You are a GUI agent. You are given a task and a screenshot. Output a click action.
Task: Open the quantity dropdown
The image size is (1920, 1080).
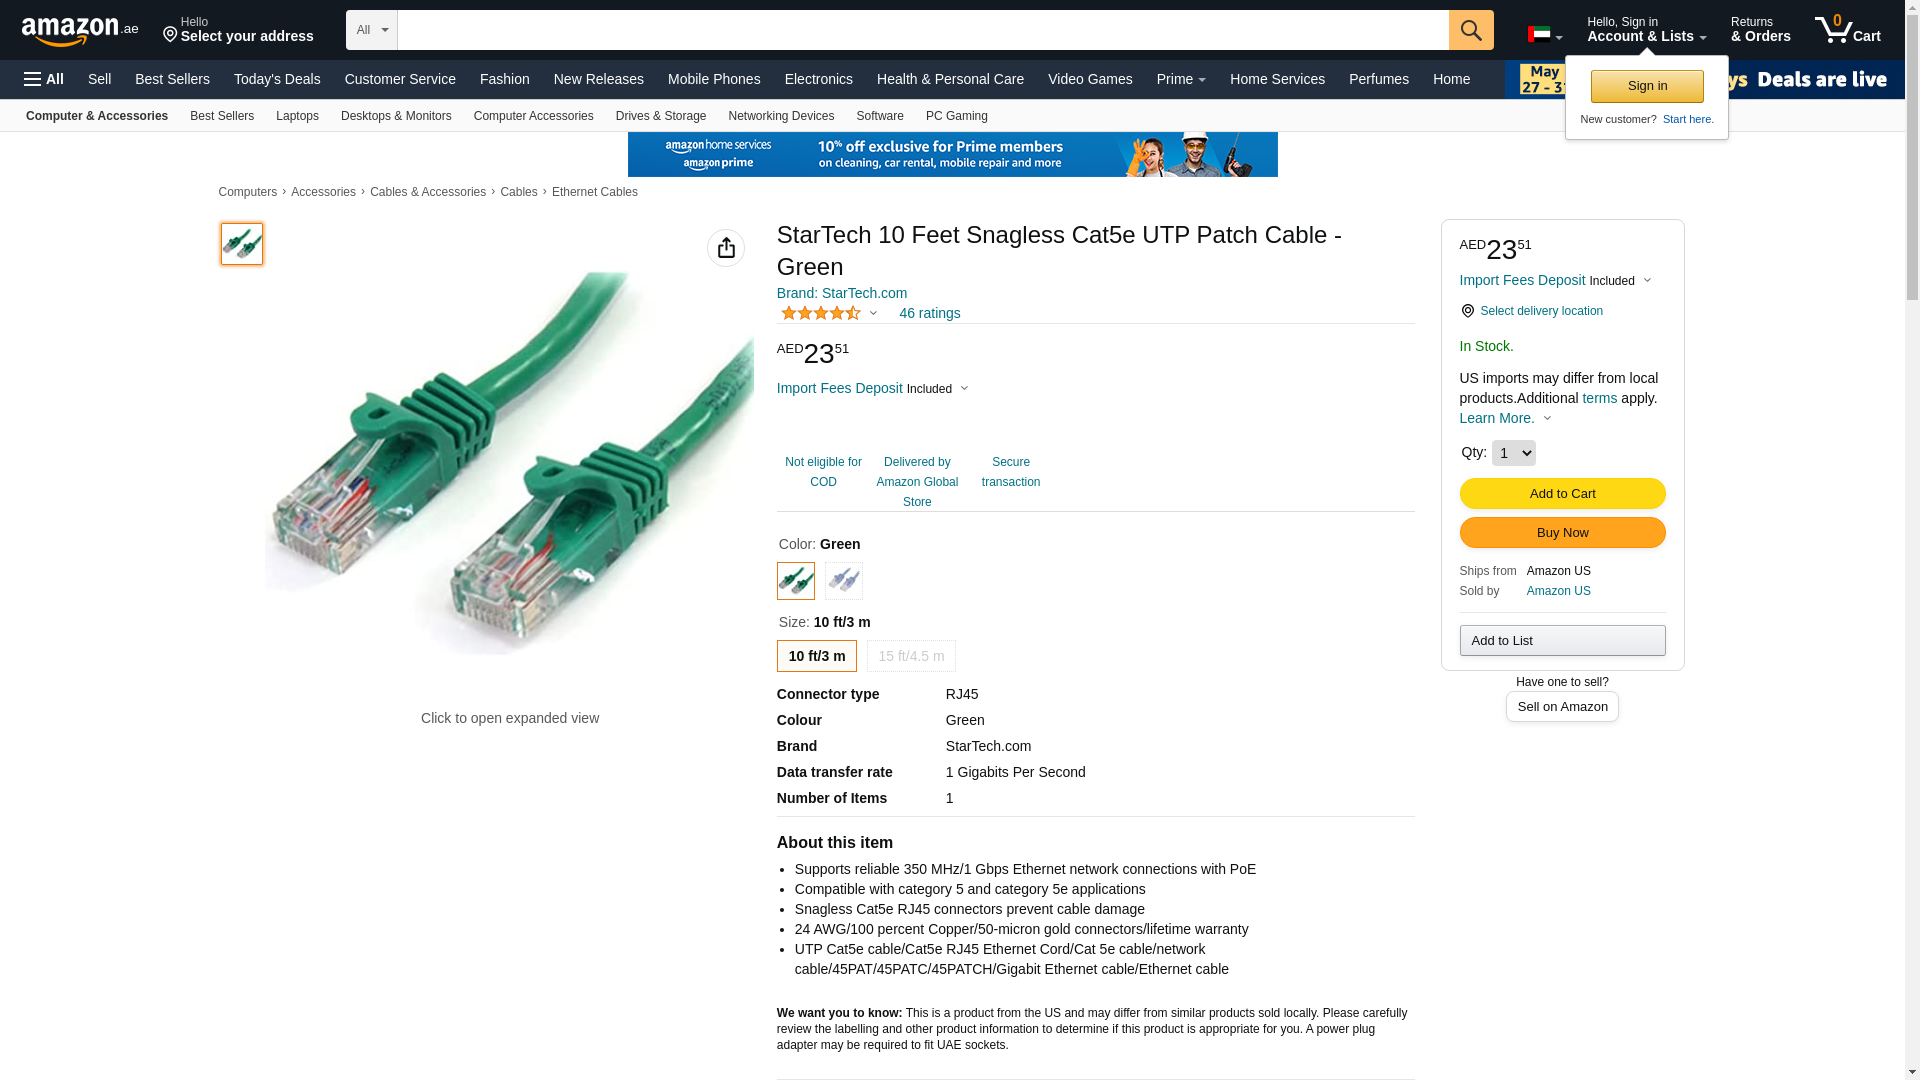tap(1513, 453)
